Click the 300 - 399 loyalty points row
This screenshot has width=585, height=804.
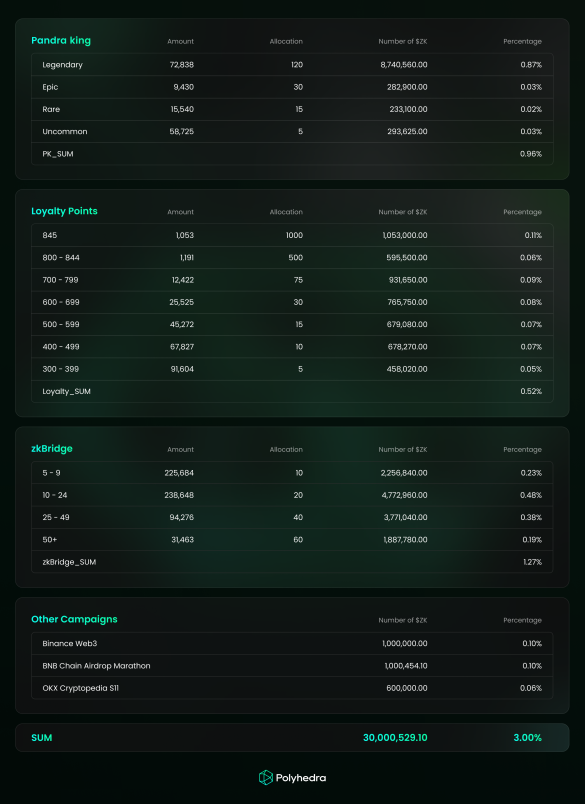pyautogui.click(x=292, y=369)
